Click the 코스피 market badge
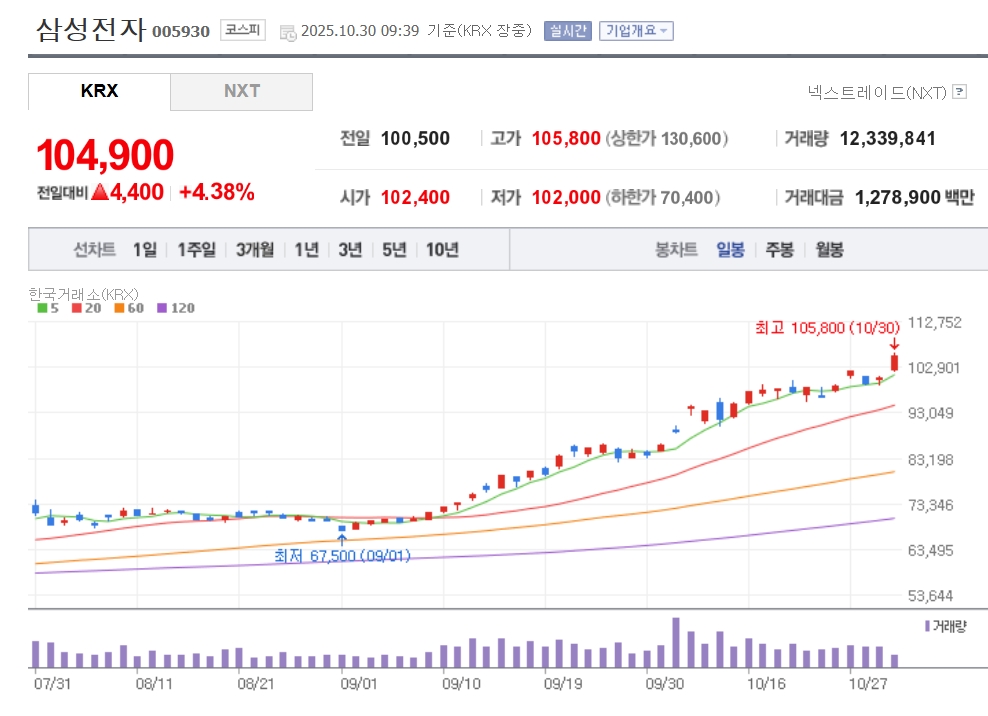This screenshot has width=988, height=716. coord(243,31)
